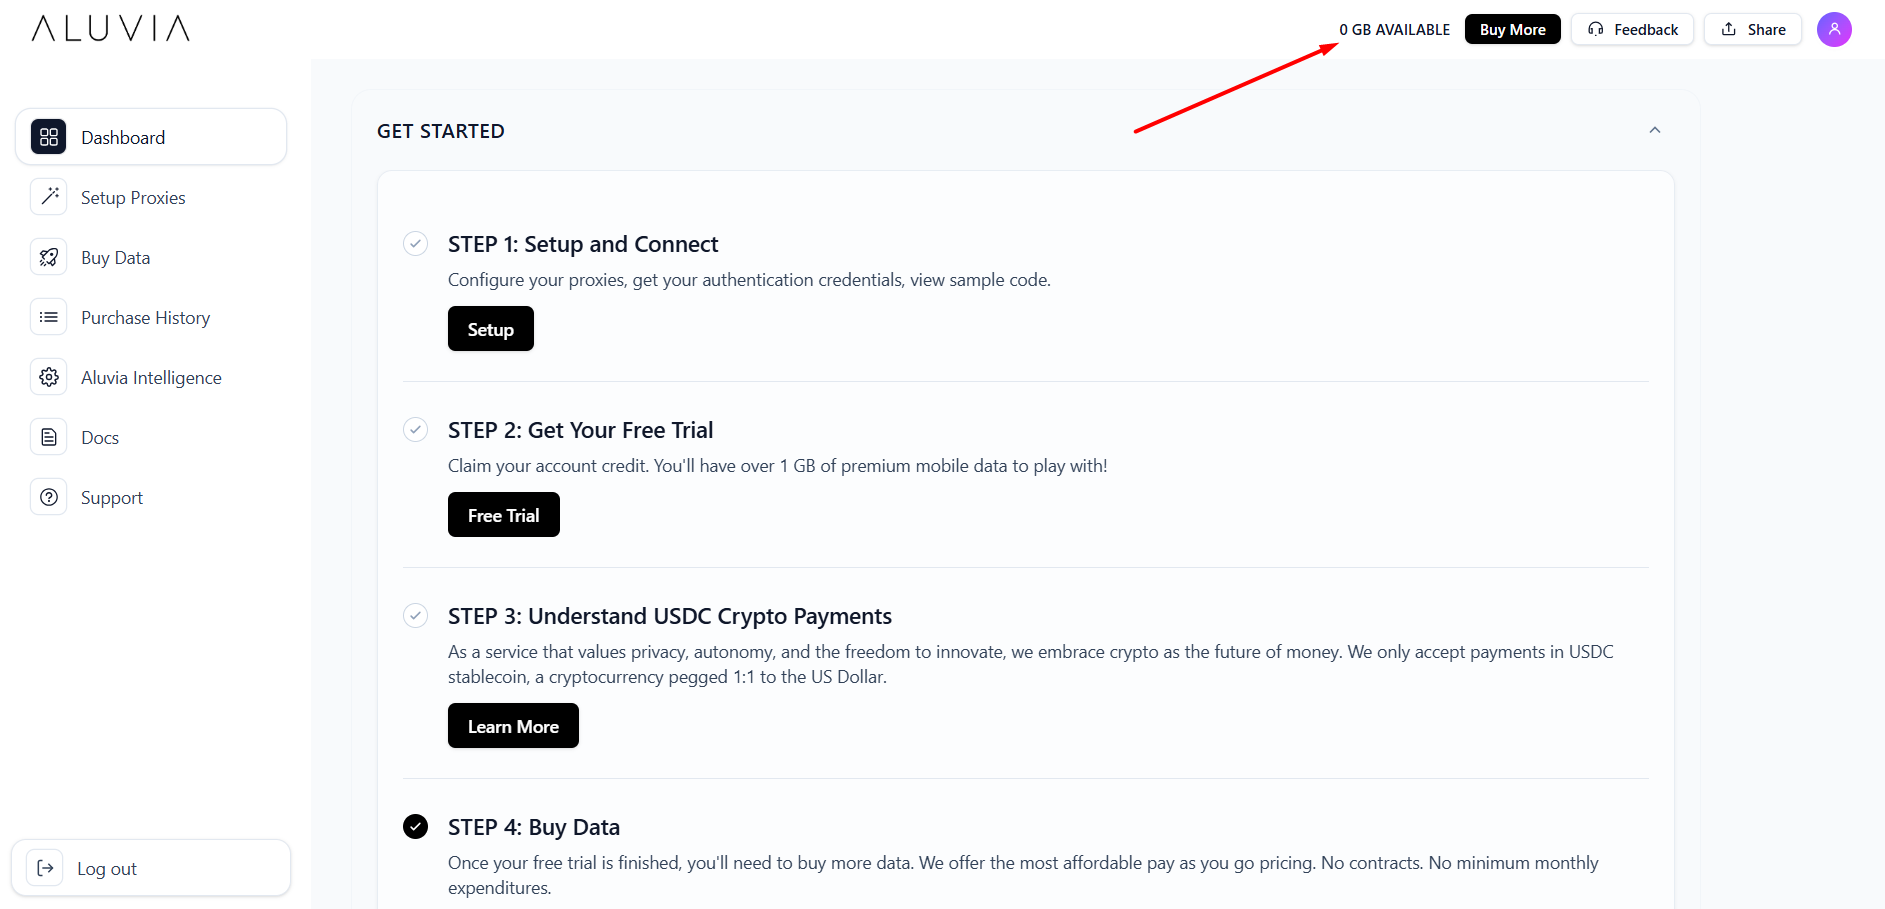Mark Step 1 Setup and Connect complete

(x=415, y=243)
